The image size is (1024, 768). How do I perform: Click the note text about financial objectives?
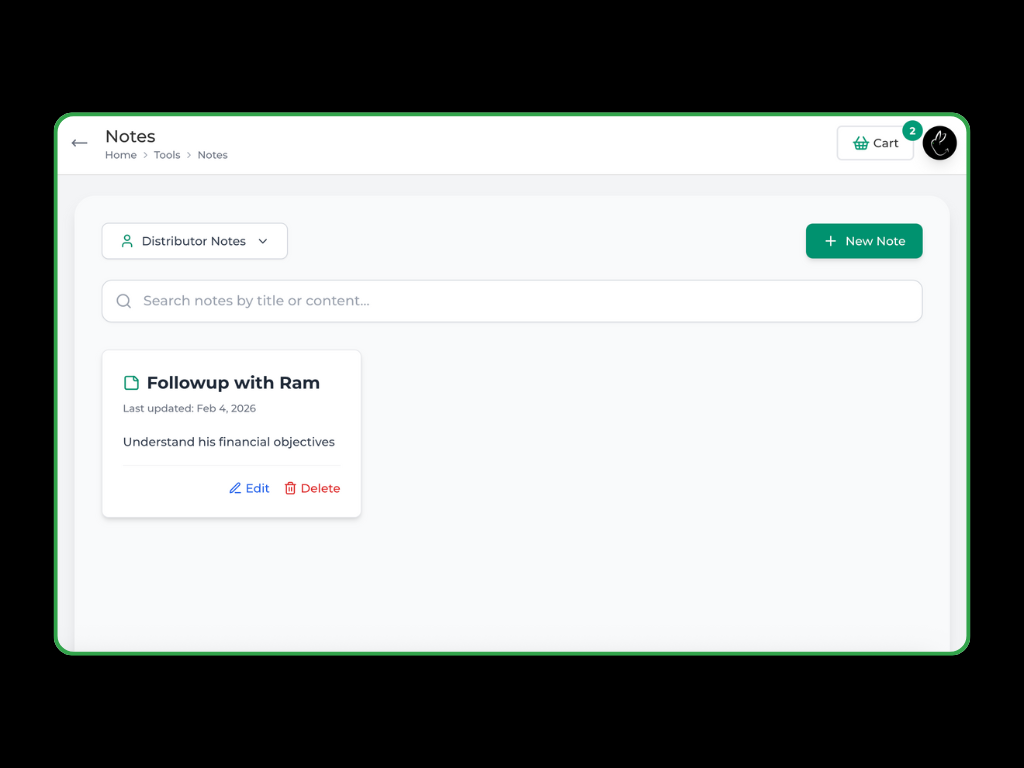[x=229, y=442]
